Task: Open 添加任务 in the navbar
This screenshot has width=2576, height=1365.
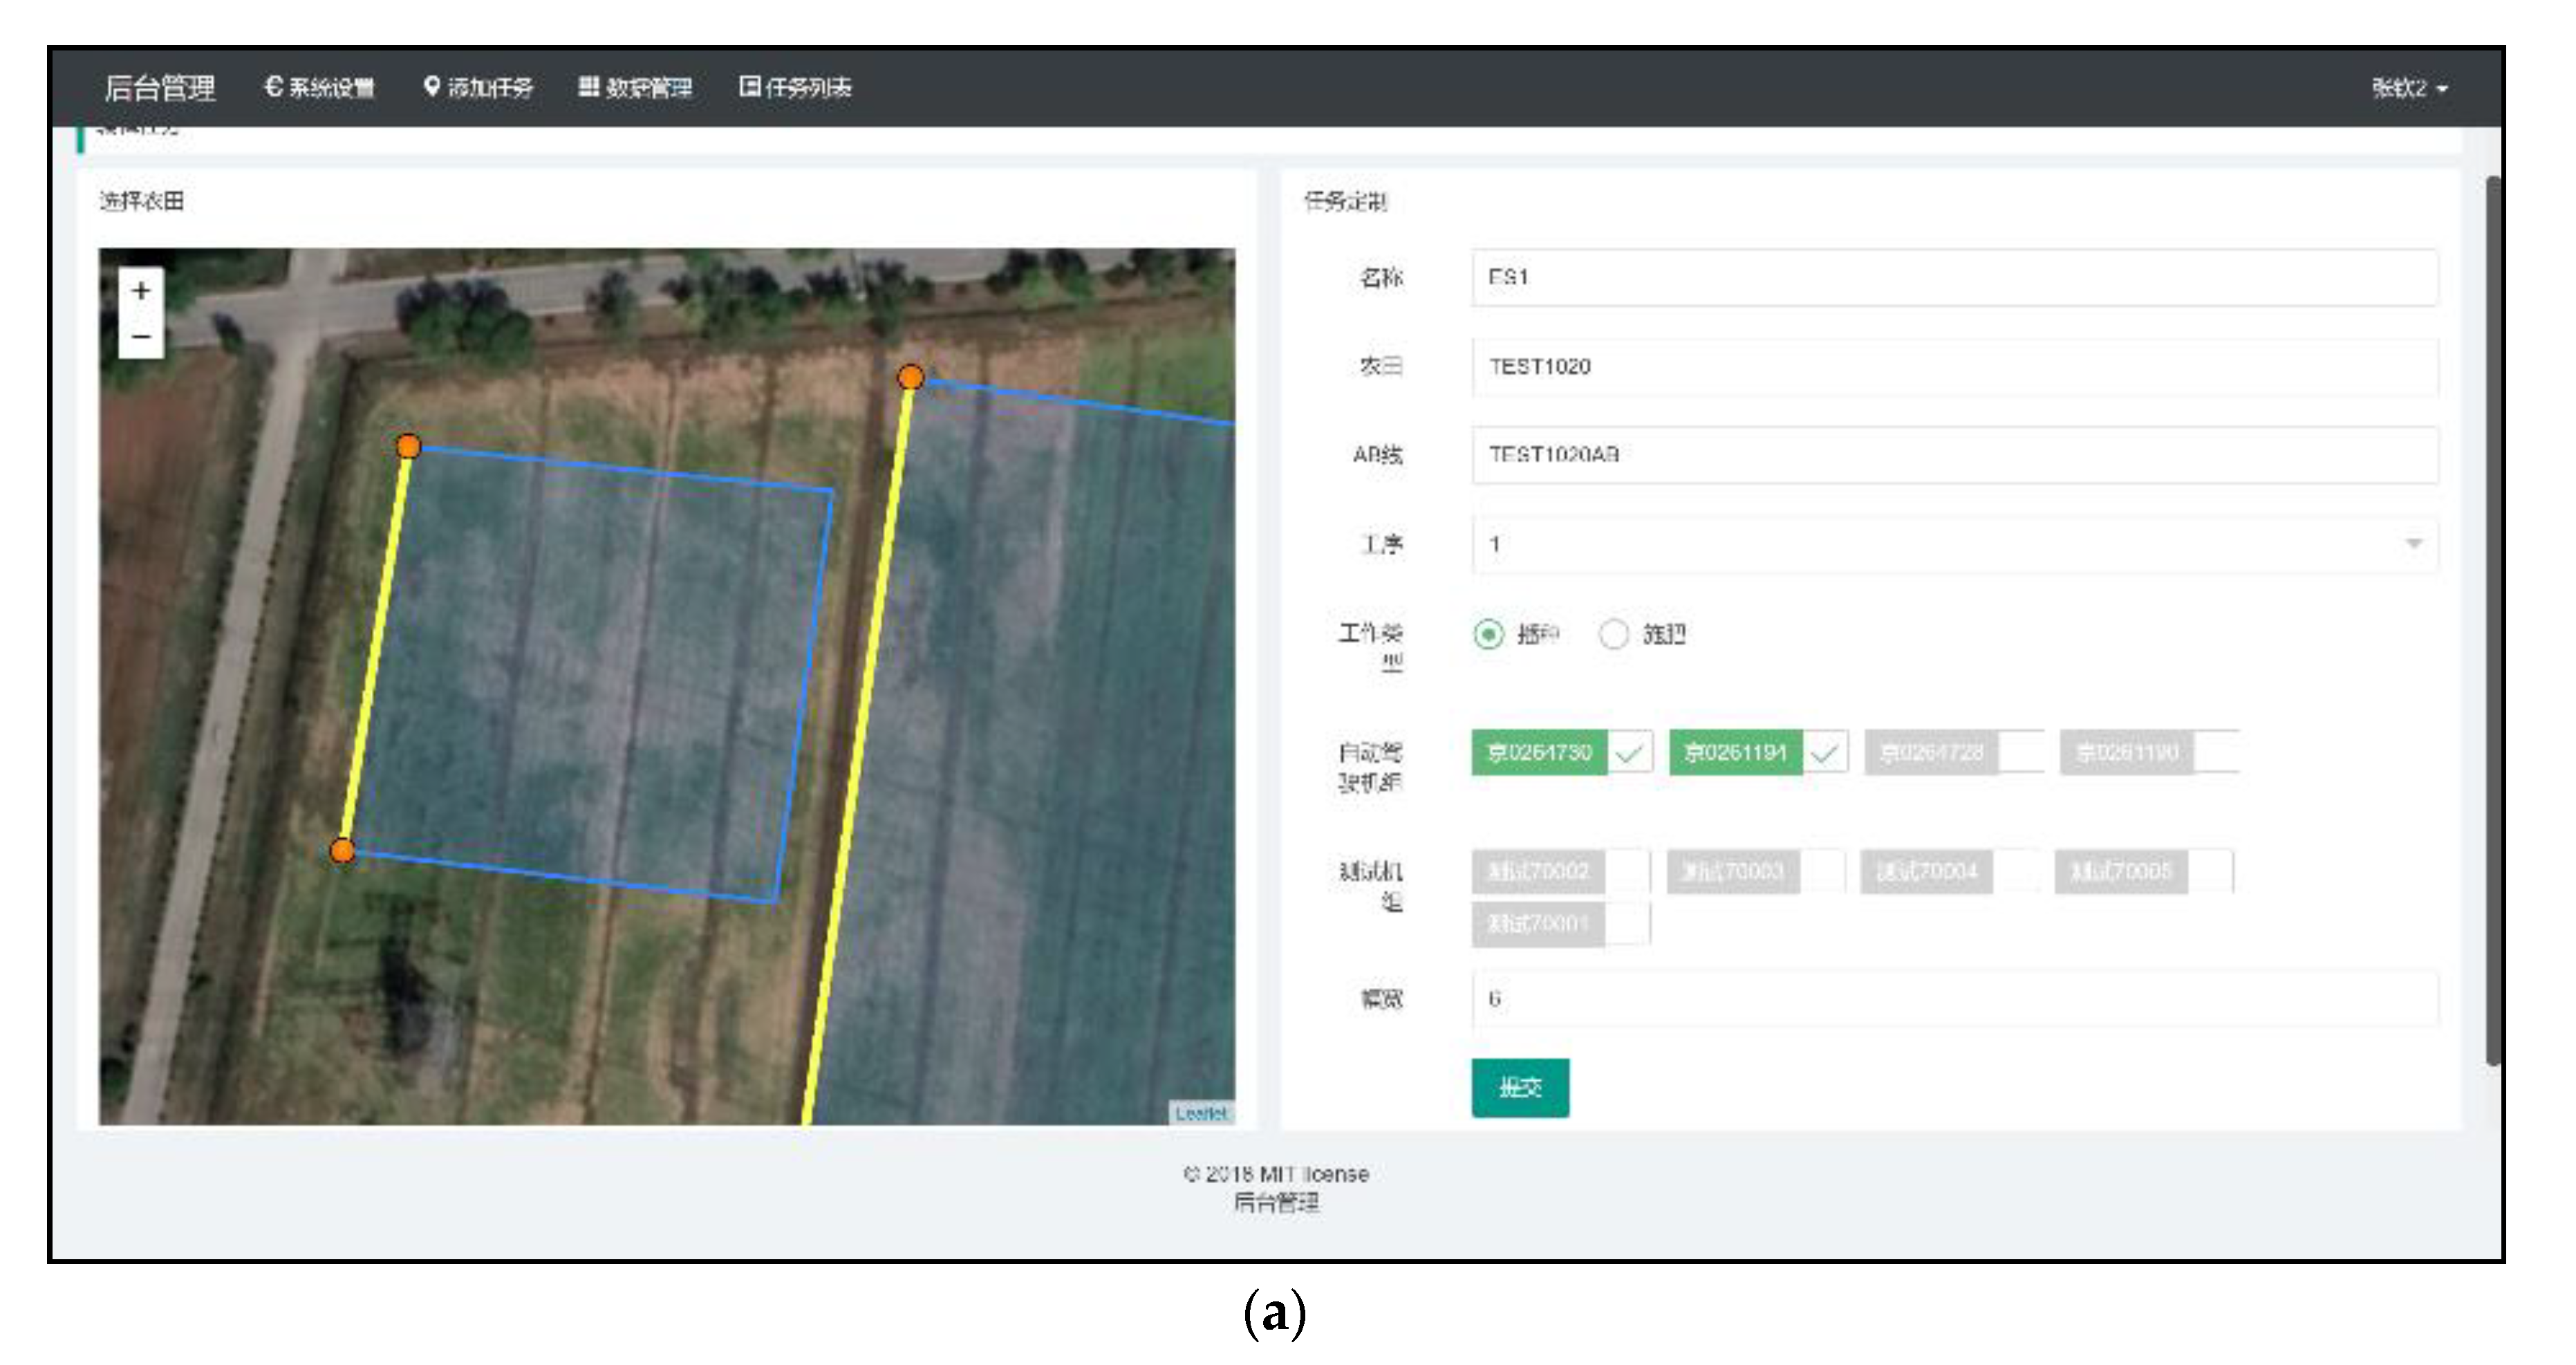Action: tap(478, 88)
